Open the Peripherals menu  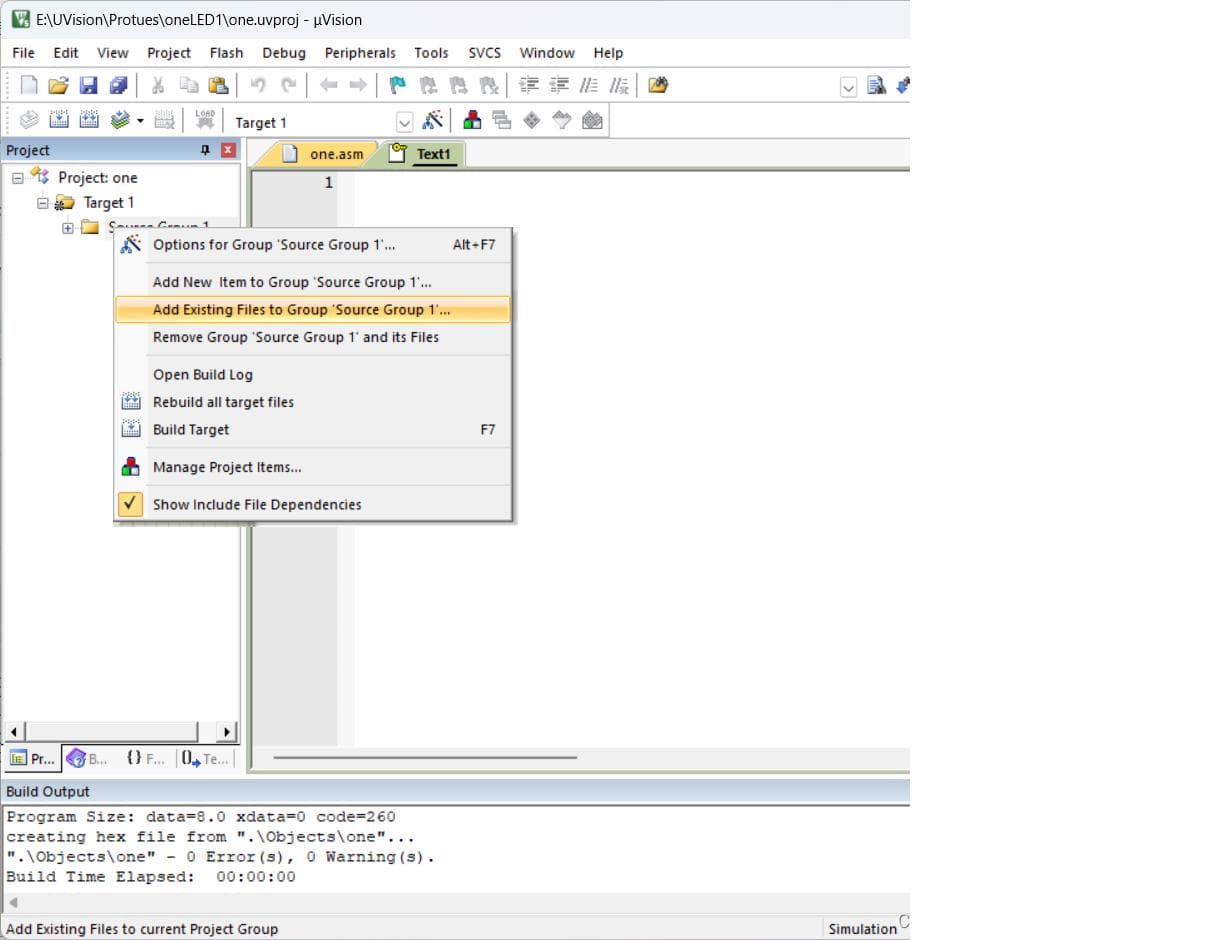pos(360,53)
